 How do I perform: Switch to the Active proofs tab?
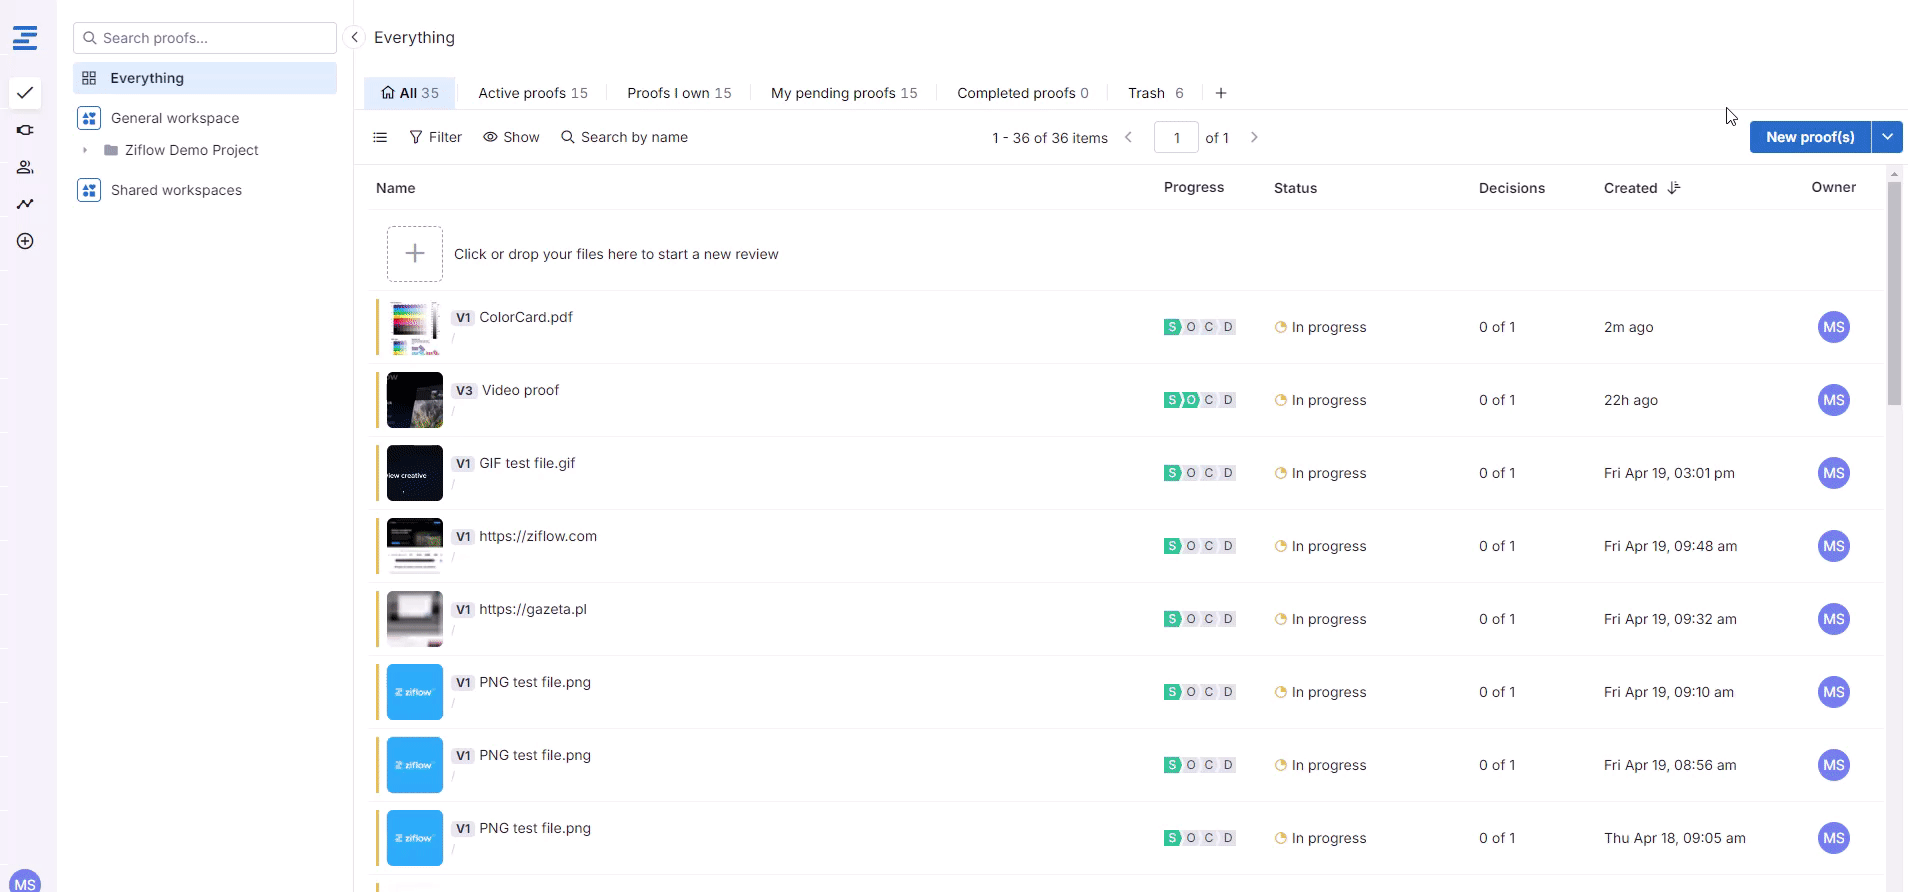click(x=532, y=93)
